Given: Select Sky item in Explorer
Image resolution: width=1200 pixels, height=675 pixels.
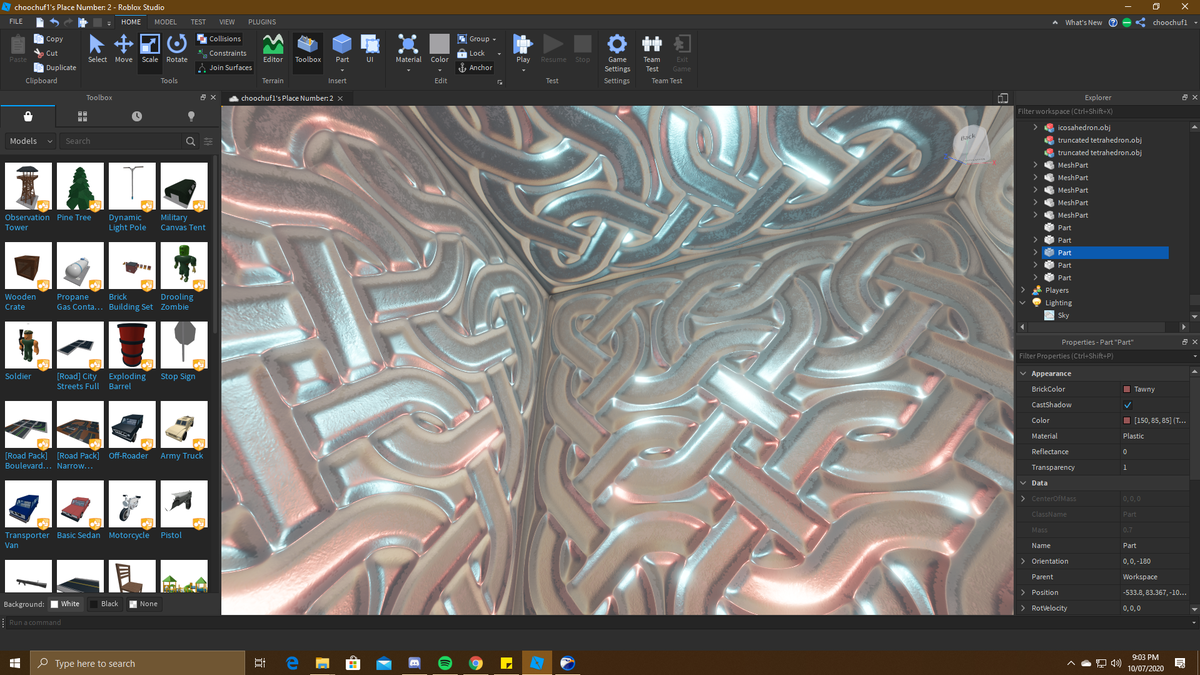Looking at the screenshot, I should pos(1063,315).
